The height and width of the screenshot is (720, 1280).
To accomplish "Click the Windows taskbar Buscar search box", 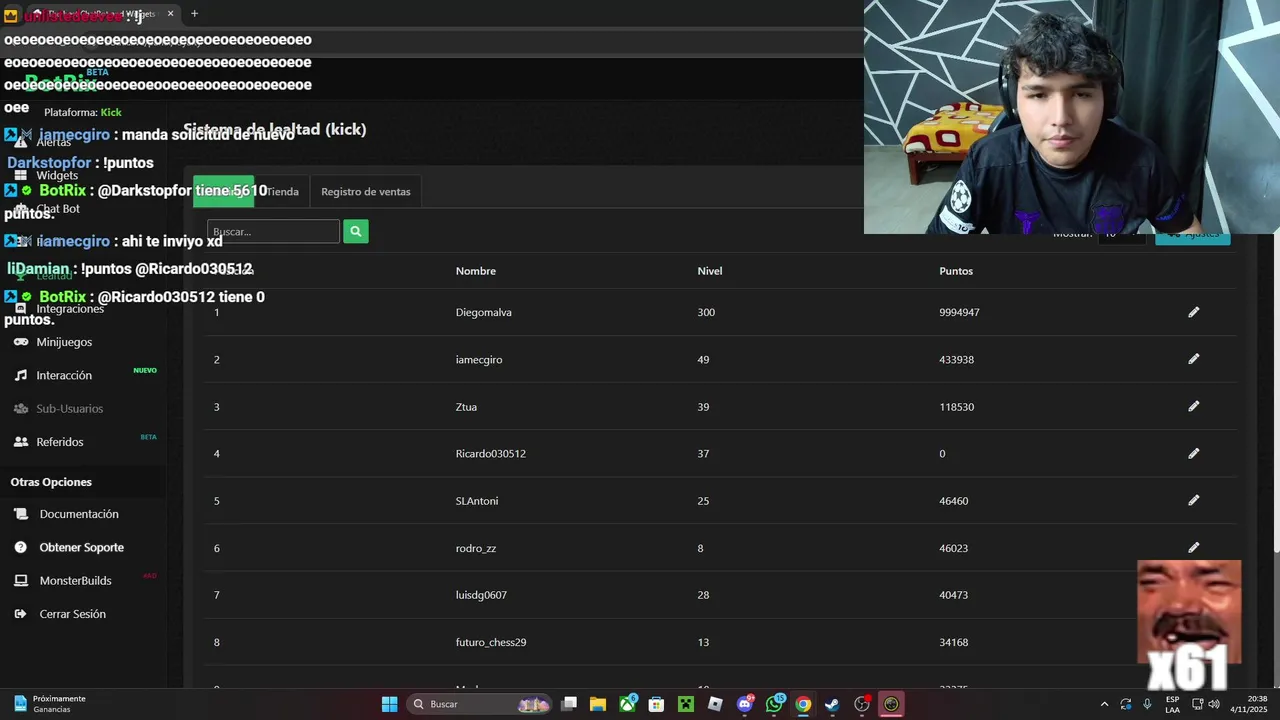I will 480,704.
